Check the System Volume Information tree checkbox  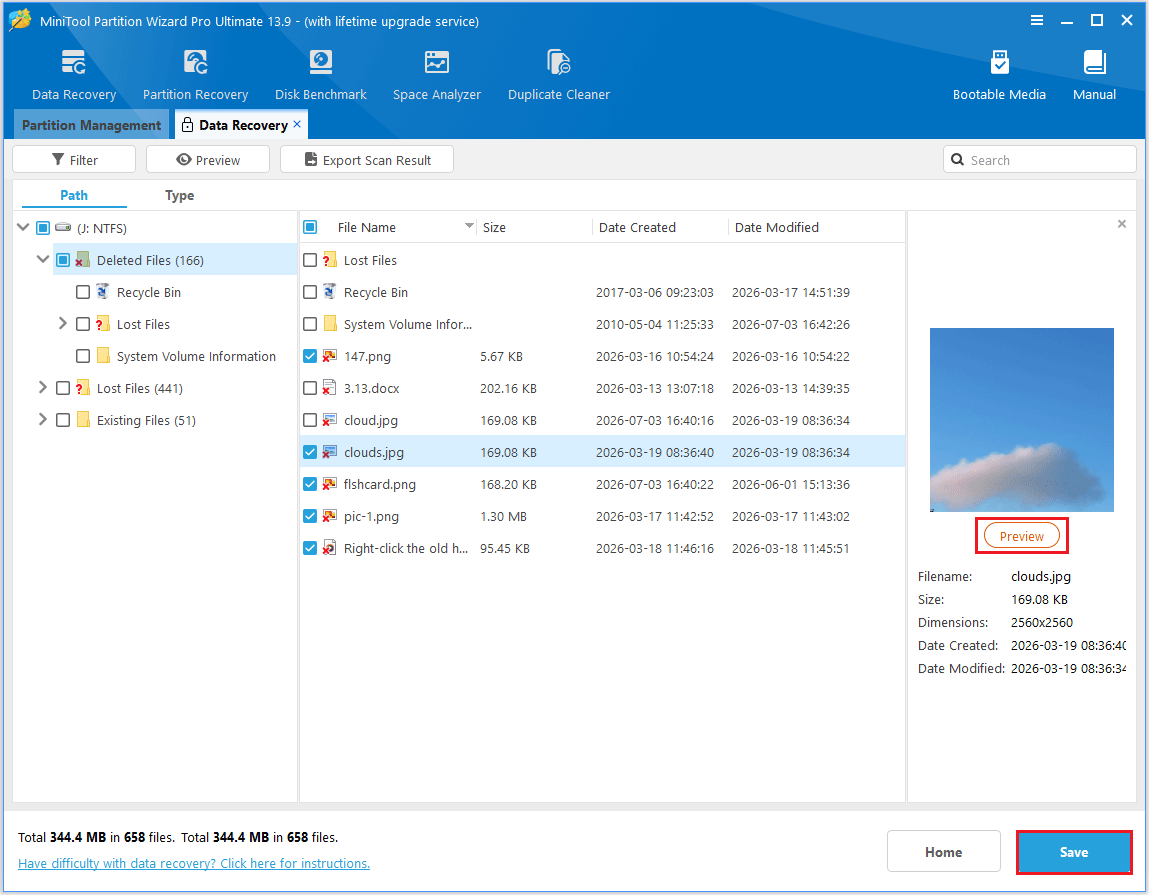[83, 356]
